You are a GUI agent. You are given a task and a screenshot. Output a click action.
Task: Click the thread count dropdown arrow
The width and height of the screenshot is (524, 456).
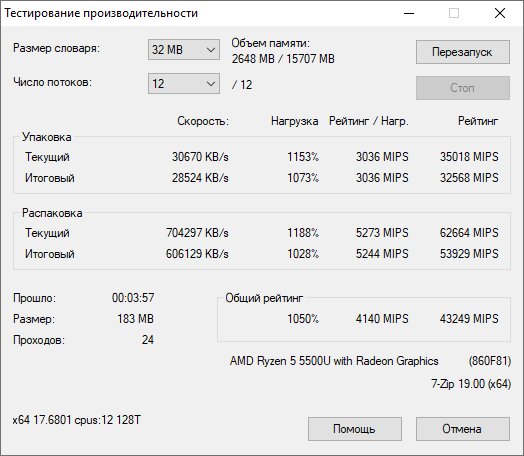[211, 84]
